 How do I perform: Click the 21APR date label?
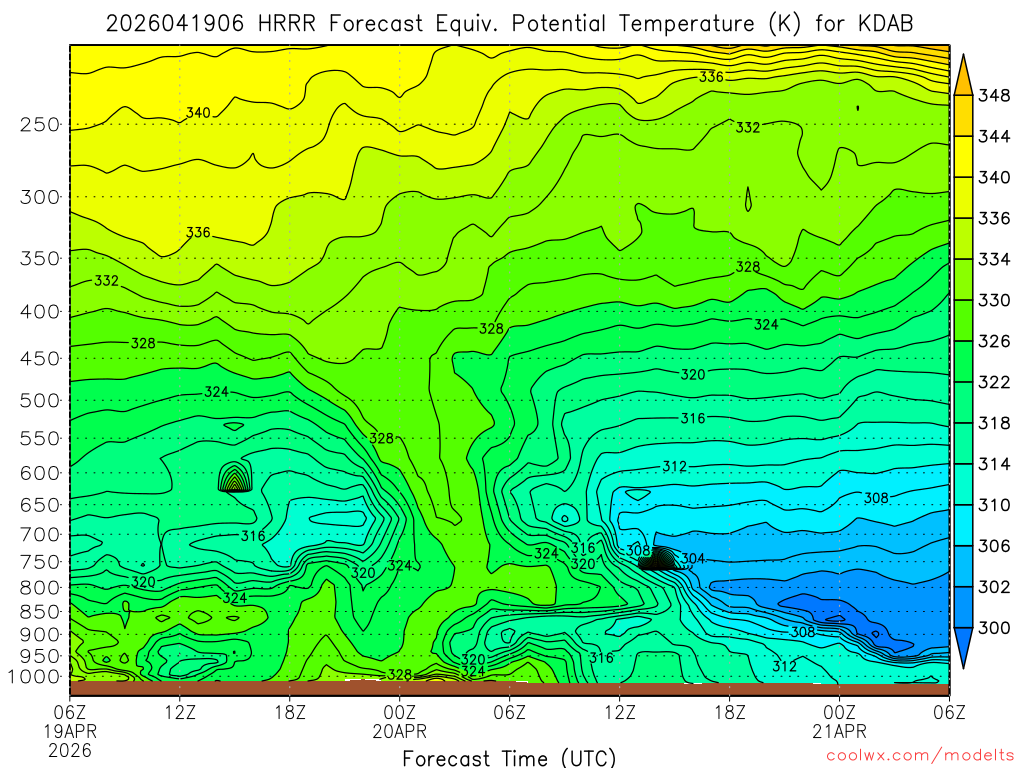[x=840, y=731]
